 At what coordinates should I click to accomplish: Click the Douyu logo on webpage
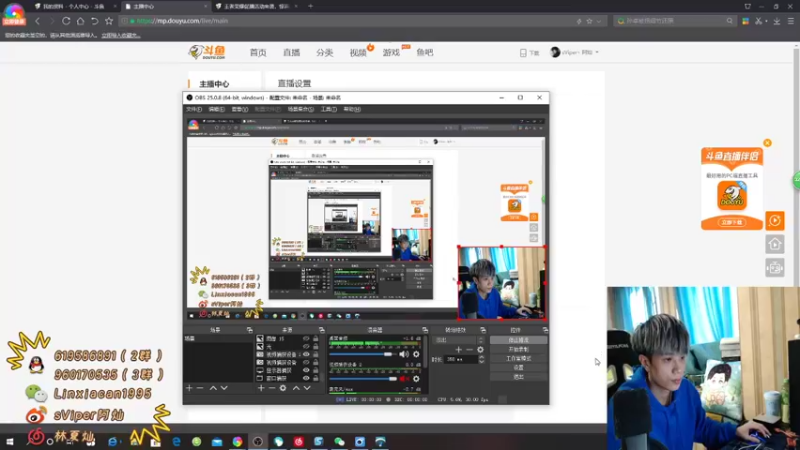click(x=207, y=52)
